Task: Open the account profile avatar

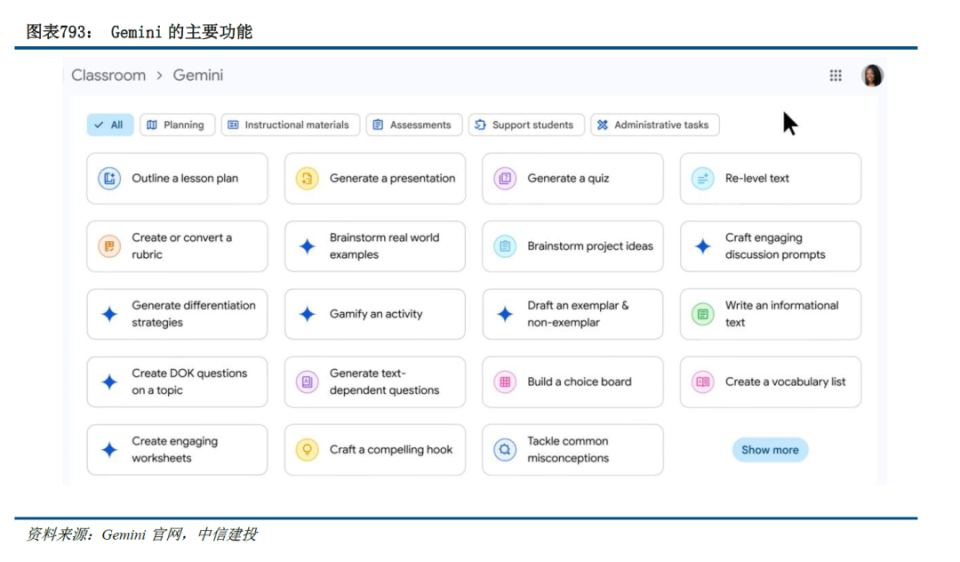Action: pos(872,75)
